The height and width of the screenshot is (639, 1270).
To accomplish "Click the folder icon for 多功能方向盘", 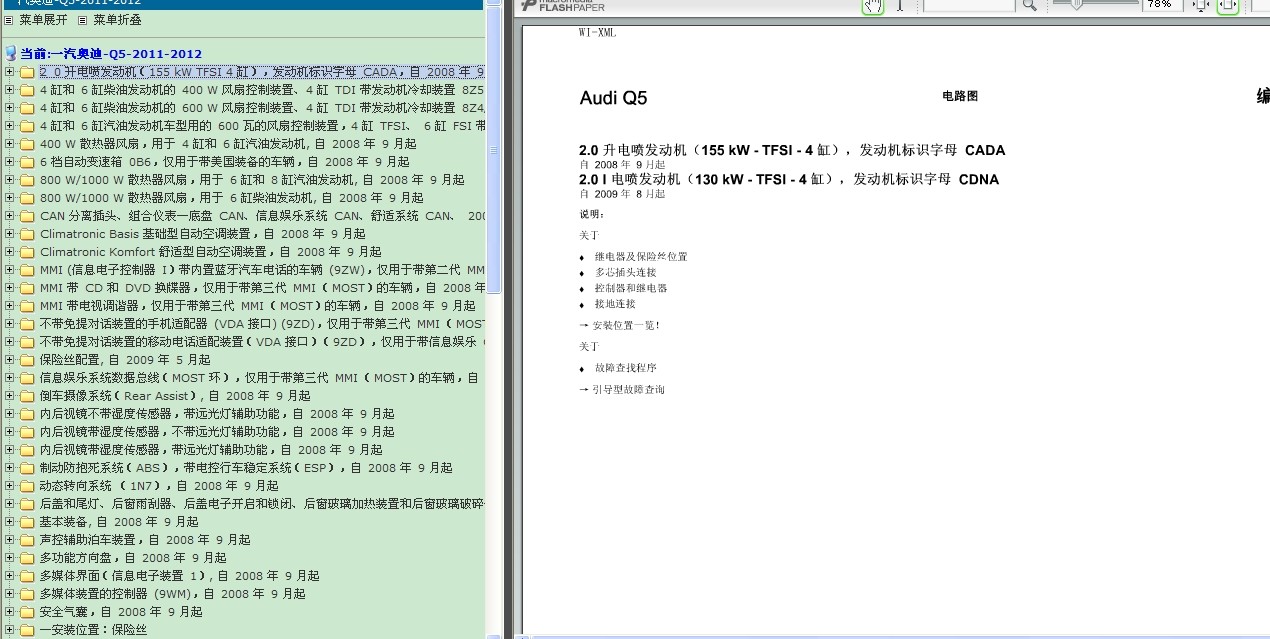I will [x=27, y=558].
